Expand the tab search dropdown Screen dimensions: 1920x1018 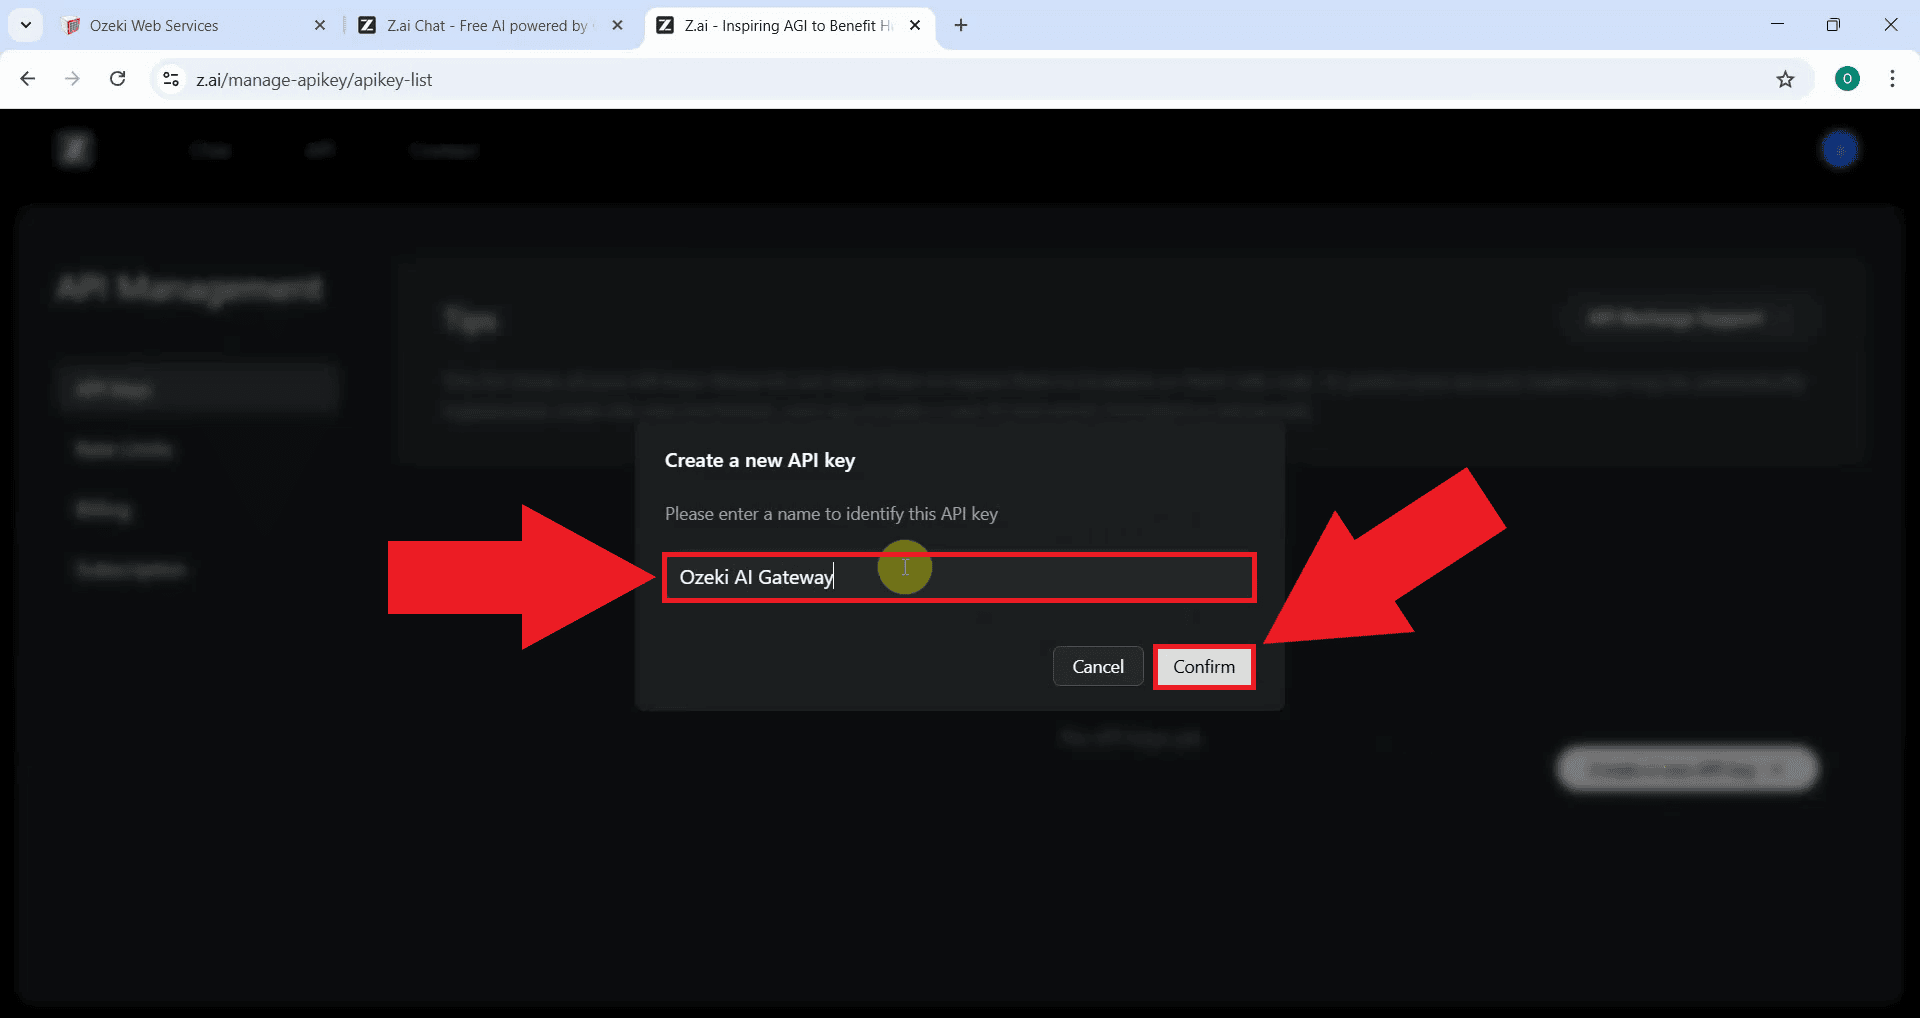tap(26, 25)
